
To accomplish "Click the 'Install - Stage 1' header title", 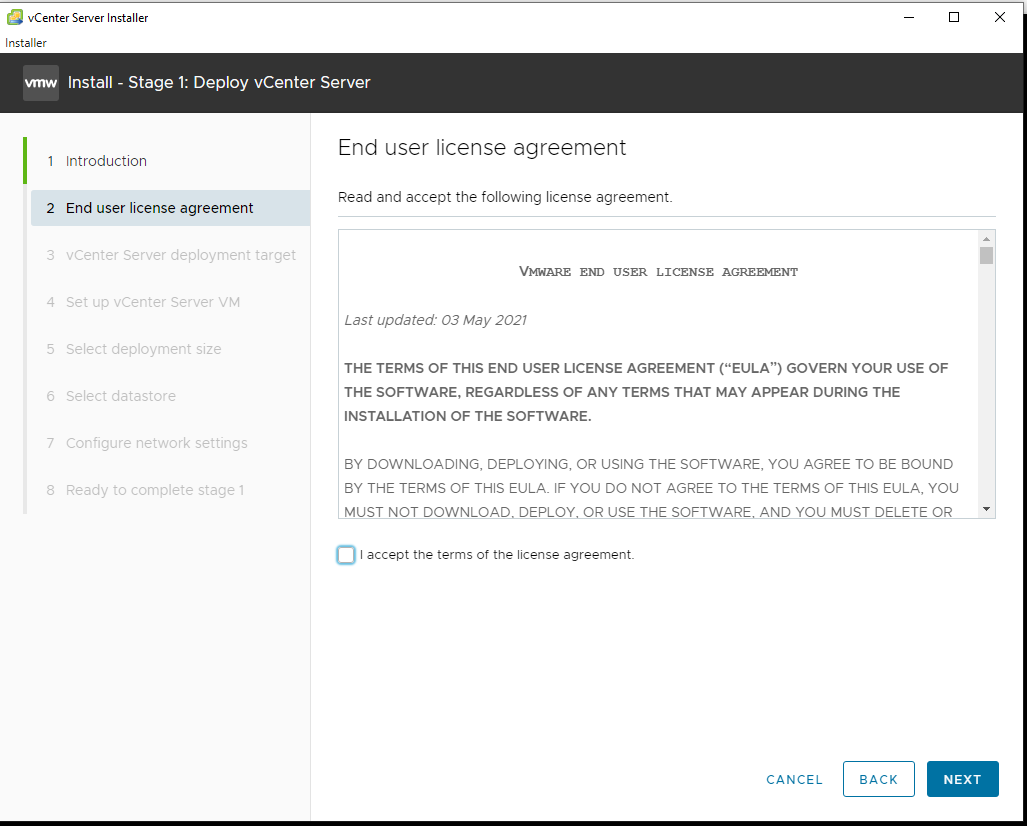I will click(219, 83).
